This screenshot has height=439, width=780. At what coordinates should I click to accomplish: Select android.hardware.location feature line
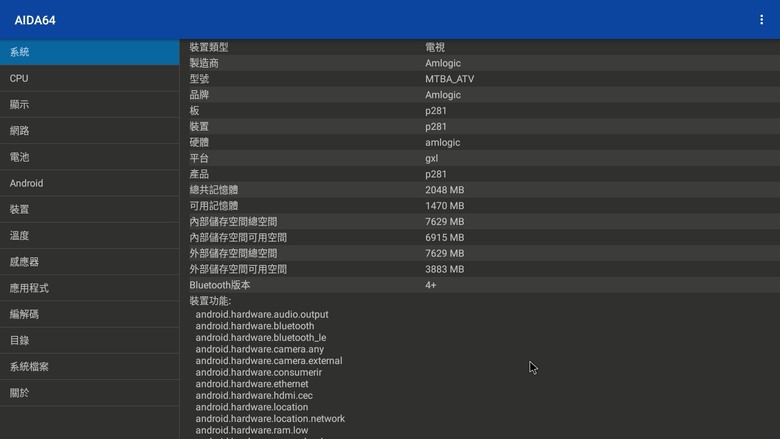pyautogui.click(x=252, y=407)
